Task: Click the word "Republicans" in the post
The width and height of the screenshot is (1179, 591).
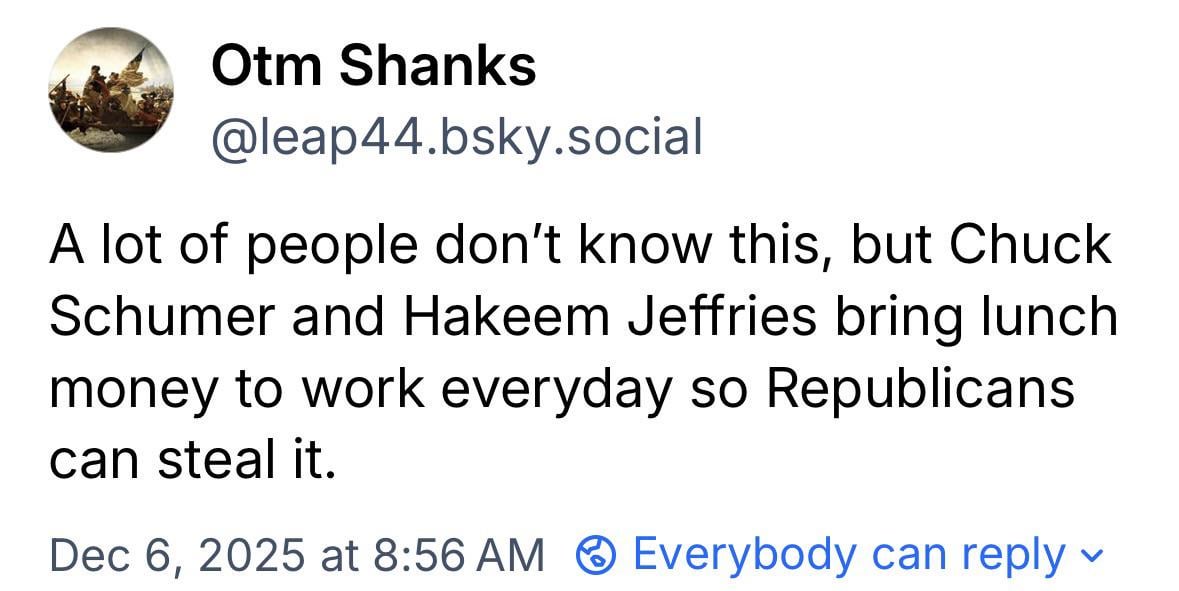Action: [920, 389]
